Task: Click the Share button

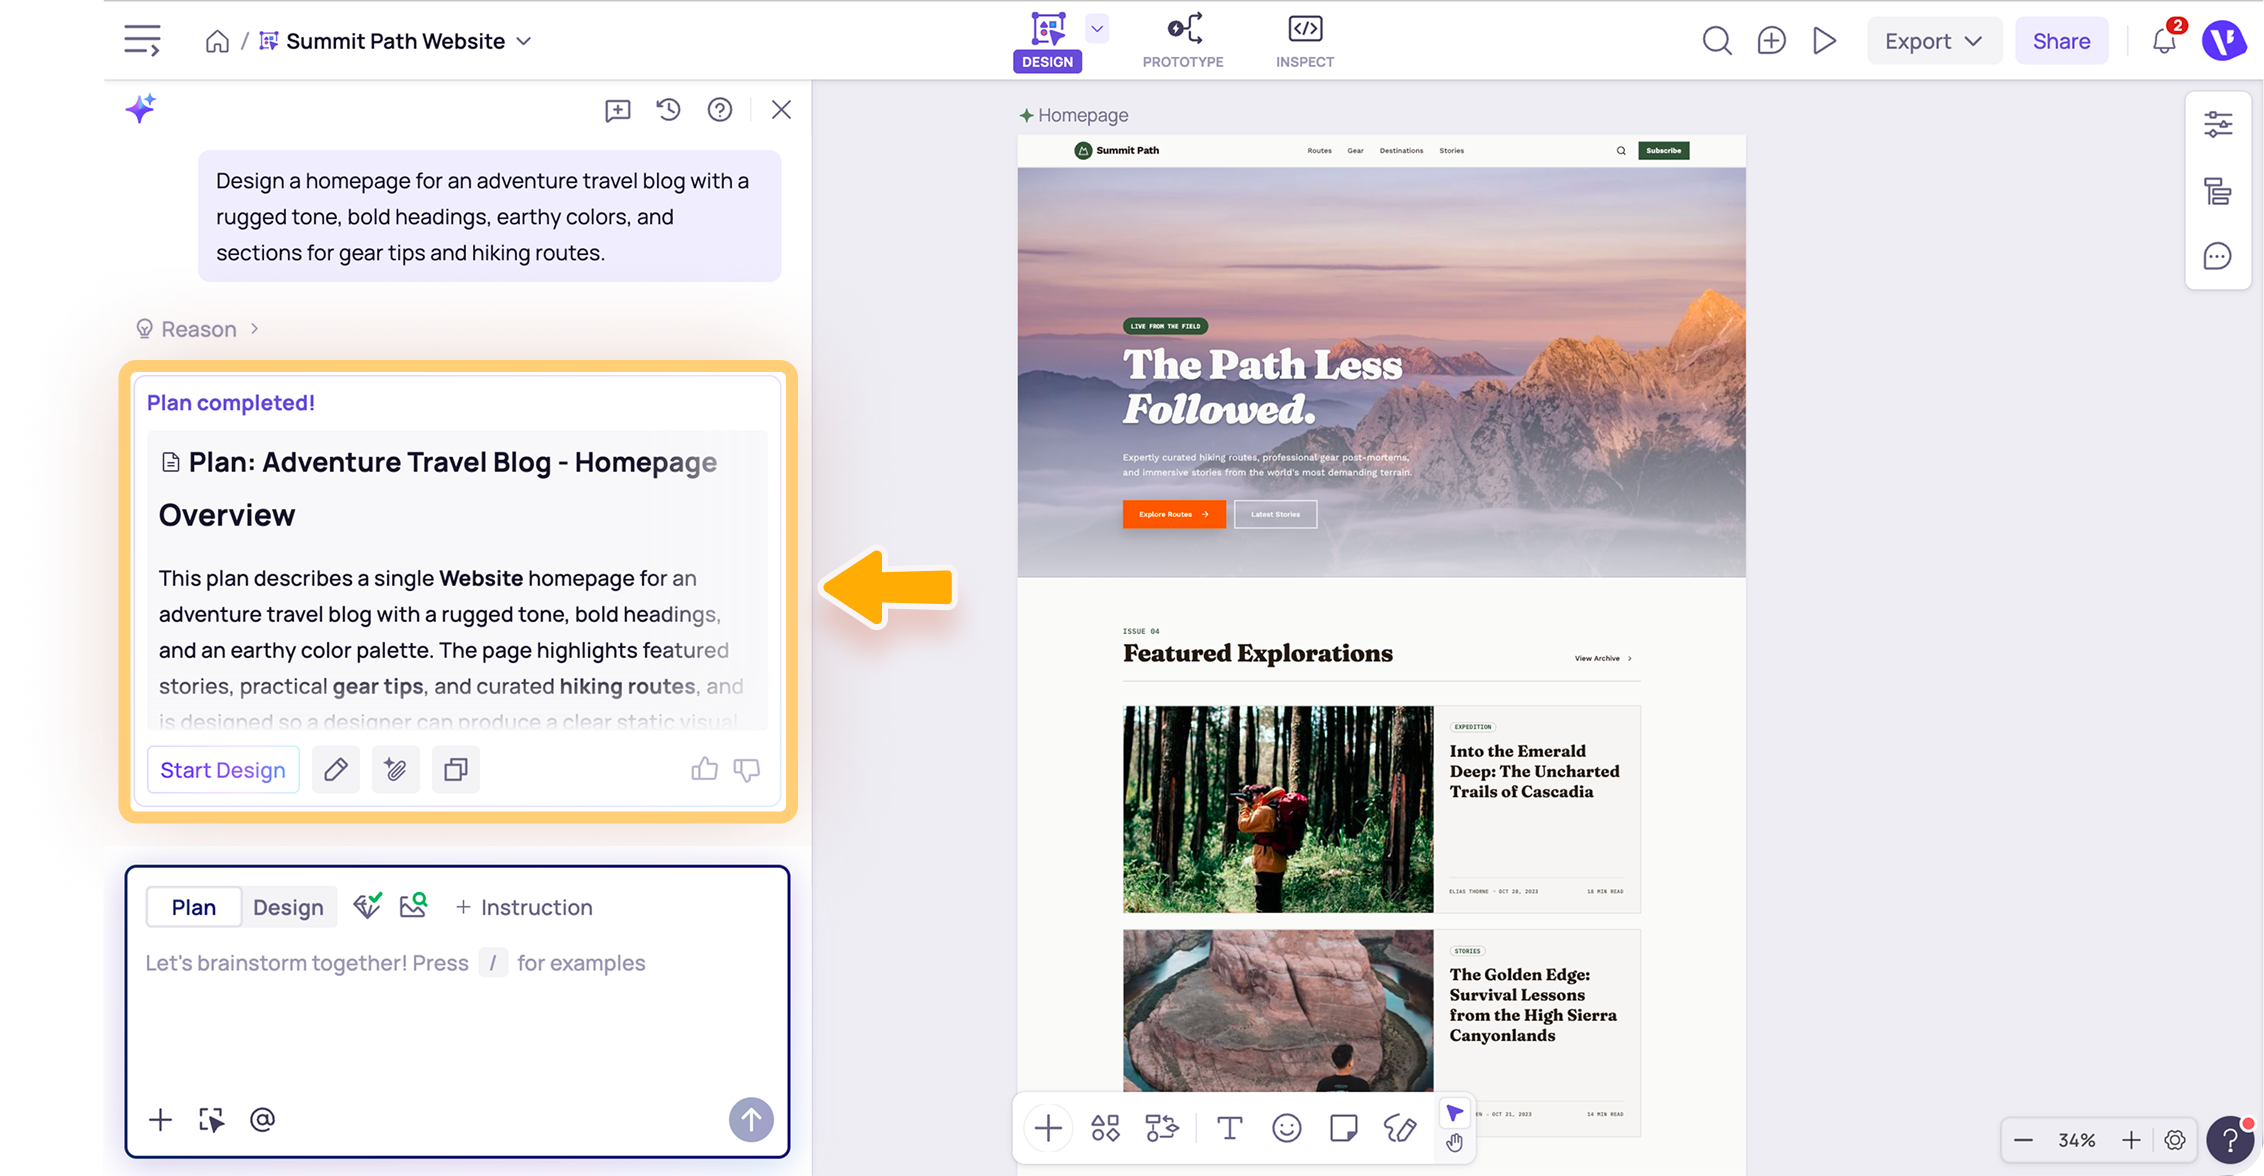Action: (x=2061, y=41)
